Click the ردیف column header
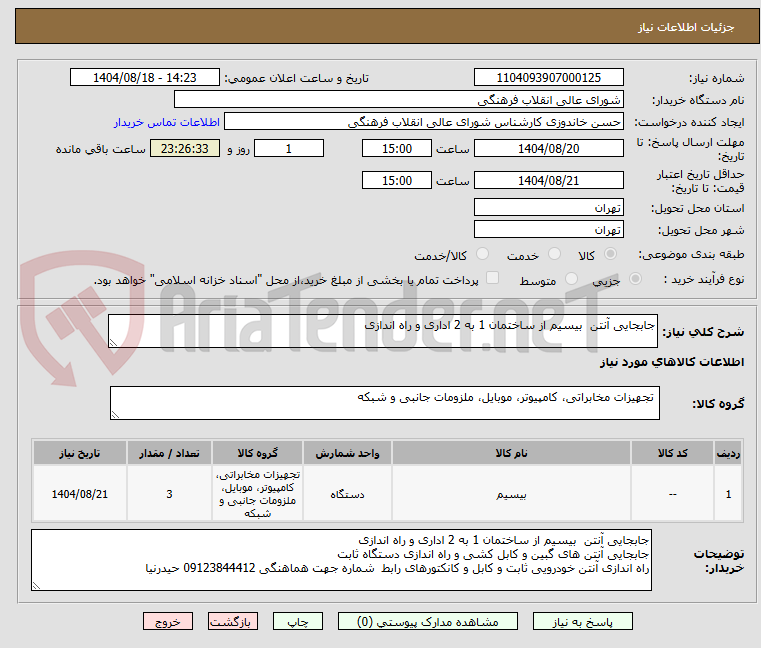Viewport: 761px width, 648px height. 728,453
